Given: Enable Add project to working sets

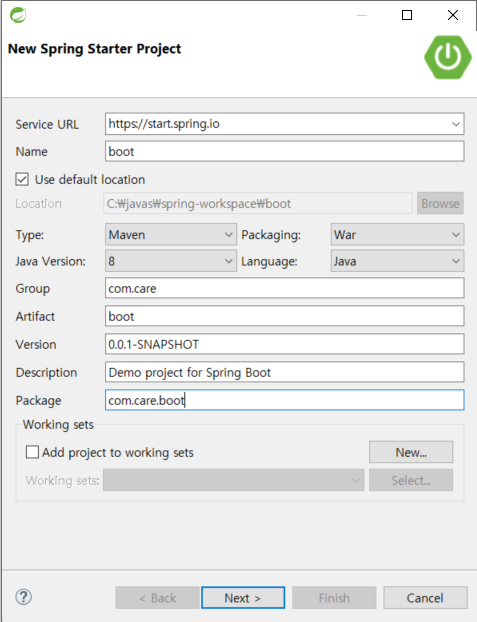Looking at the screenshot, I should 32,452.
